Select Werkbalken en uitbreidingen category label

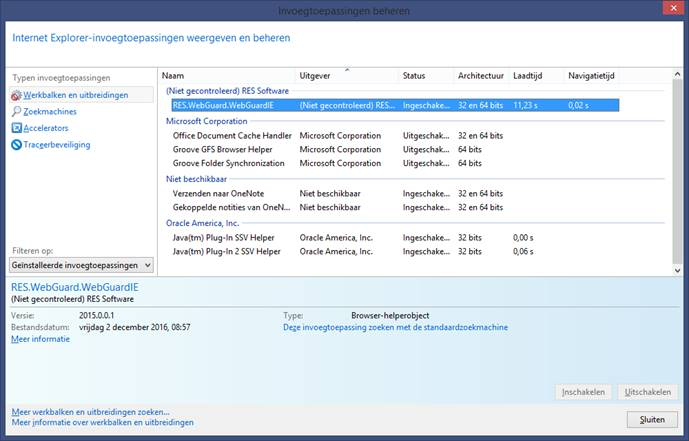(76, 95)
